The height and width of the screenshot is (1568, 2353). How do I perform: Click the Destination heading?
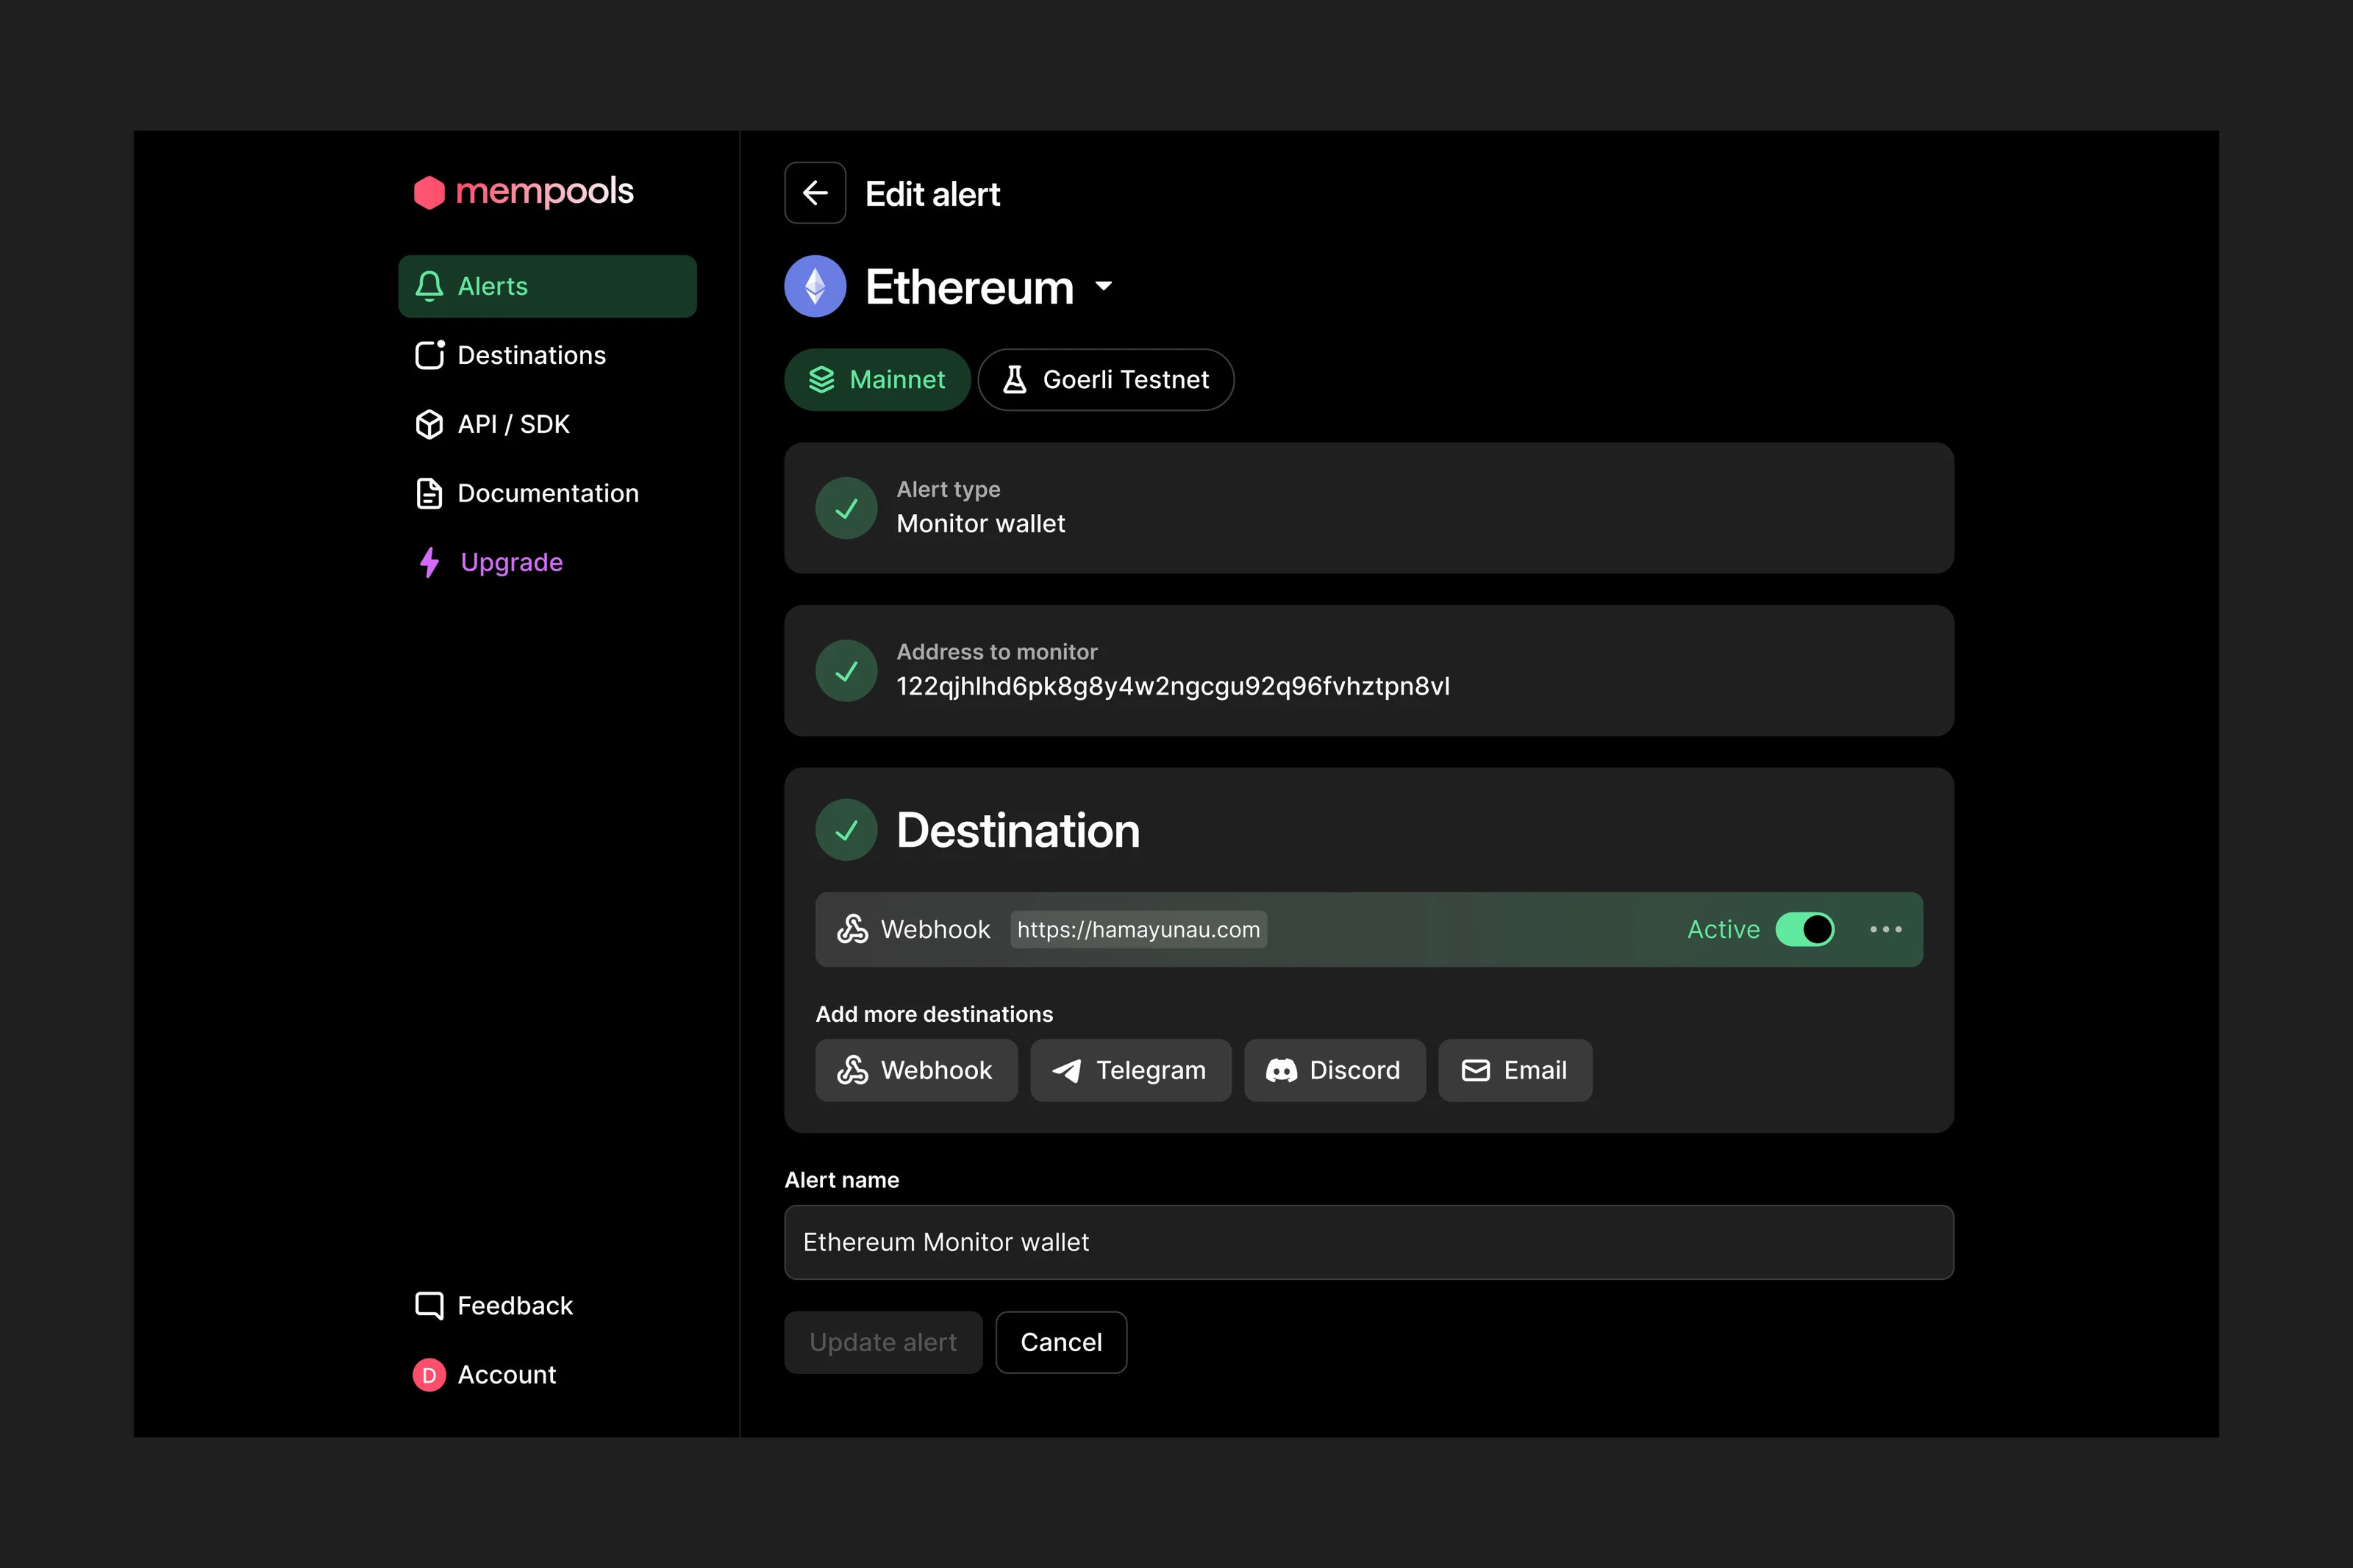pyautogui.click(x=1018, y=831)
